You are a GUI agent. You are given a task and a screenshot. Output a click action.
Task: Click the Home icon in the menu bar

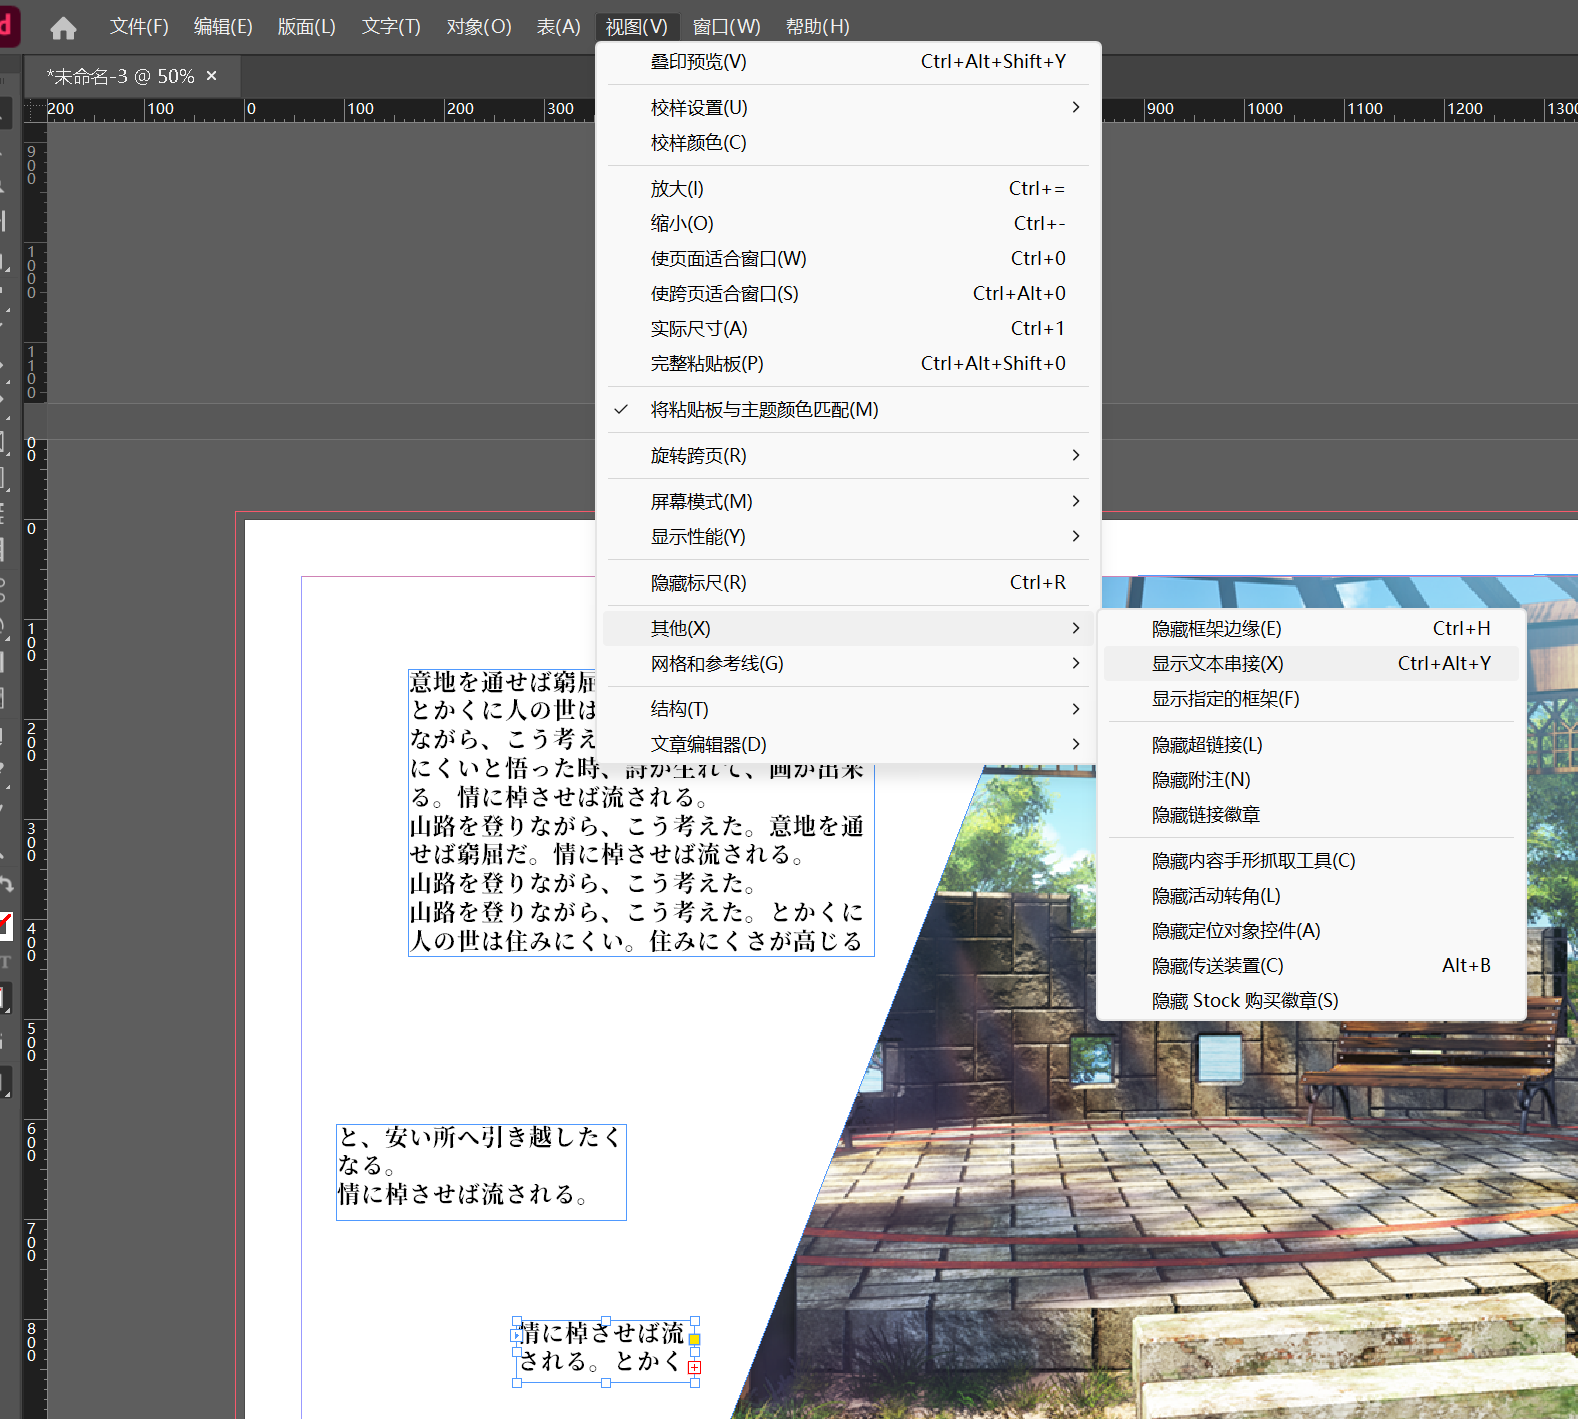tap(63, 28)
